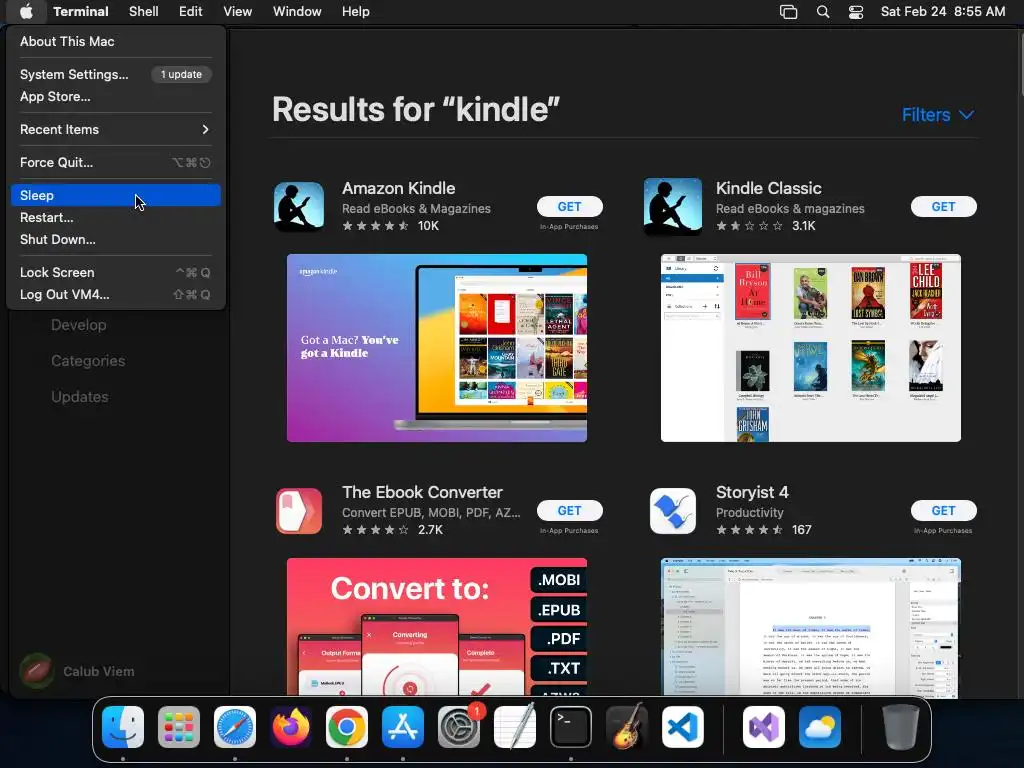Viewport: 1024px width, 768px height.
Task: Launch Google Chrome from the Dock
Action: point(347,727)
